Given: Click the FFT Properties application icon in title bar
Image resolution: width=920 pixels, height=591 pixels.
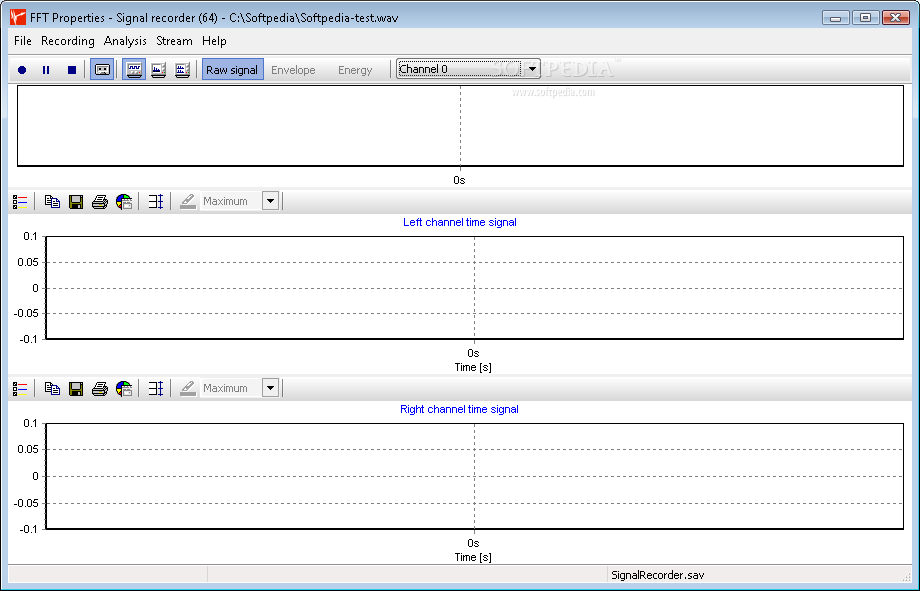Looking at the screenshot, I should click(x=18, y=17).
